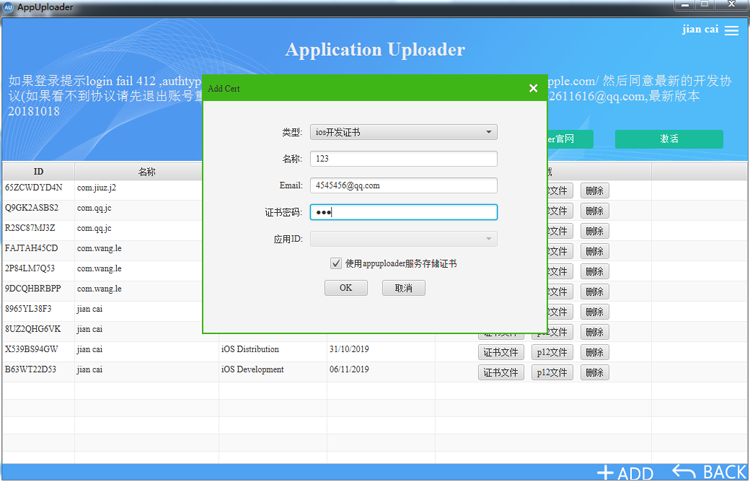Toggle the appuploader service storage checkbox

point(336,263)
